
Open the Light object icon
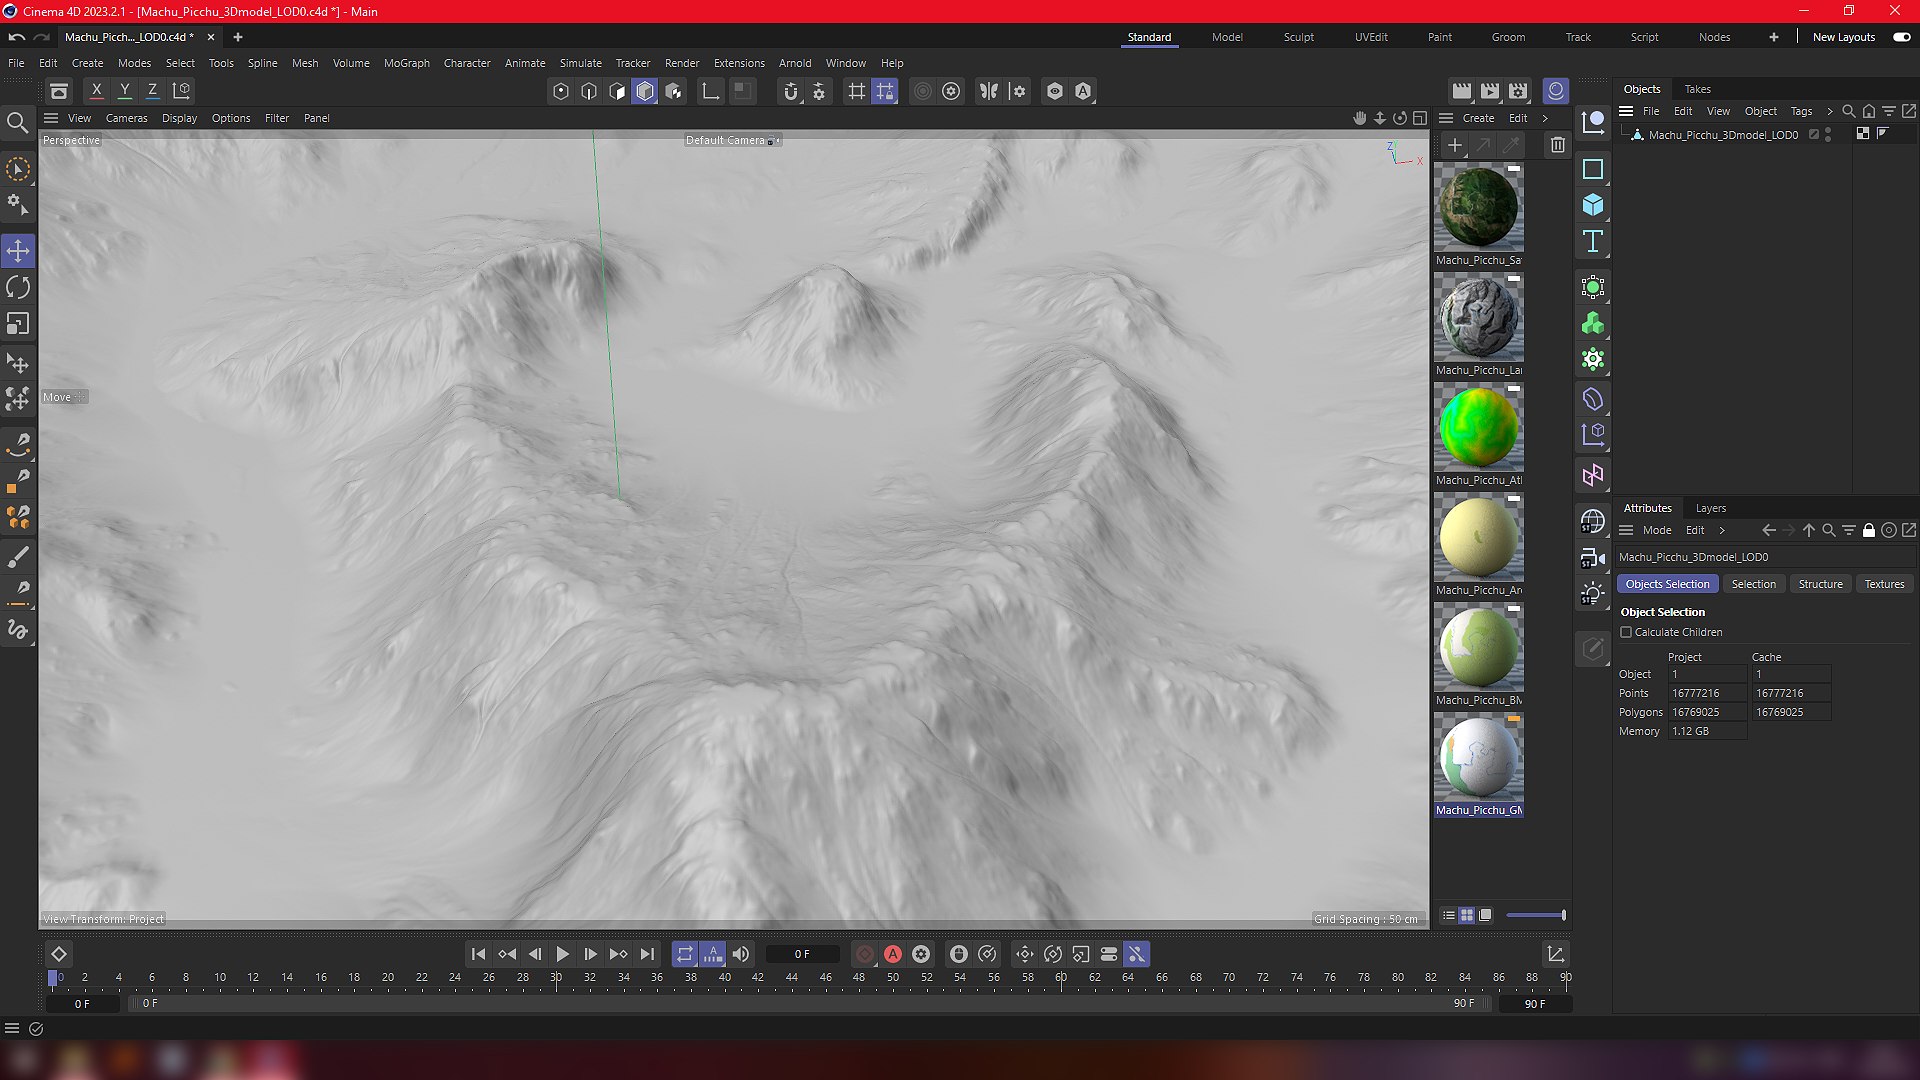[1593, 593]
